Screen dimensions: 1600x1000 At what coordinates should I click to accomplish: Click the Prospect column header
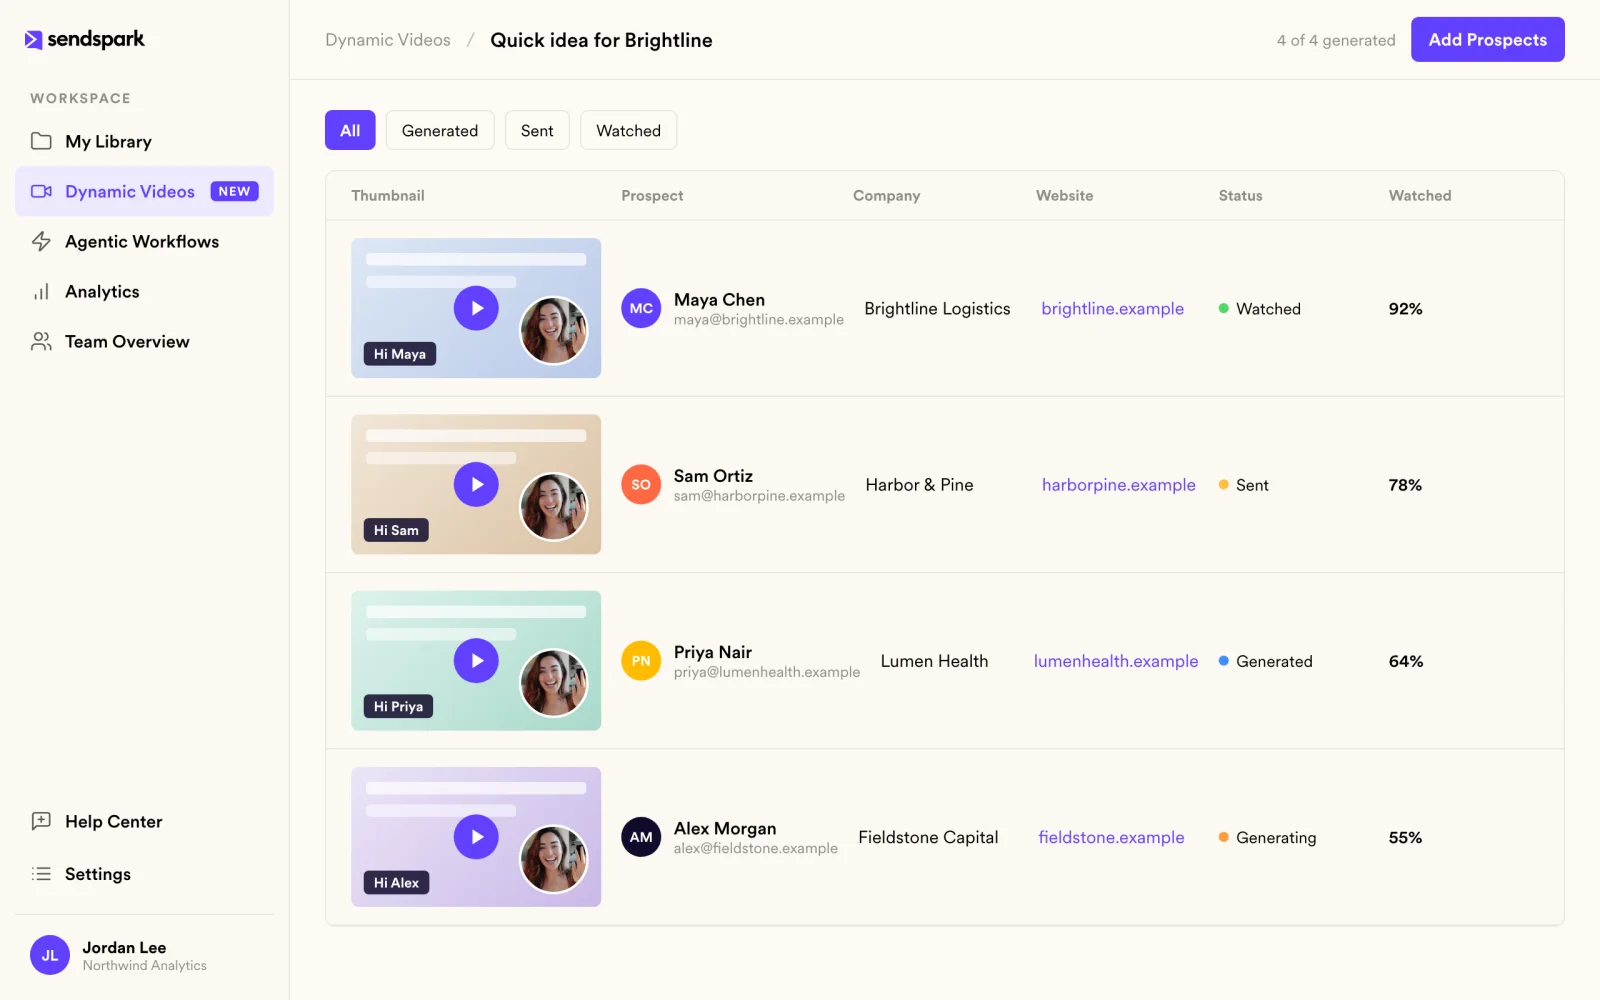(x=652, y=195)
